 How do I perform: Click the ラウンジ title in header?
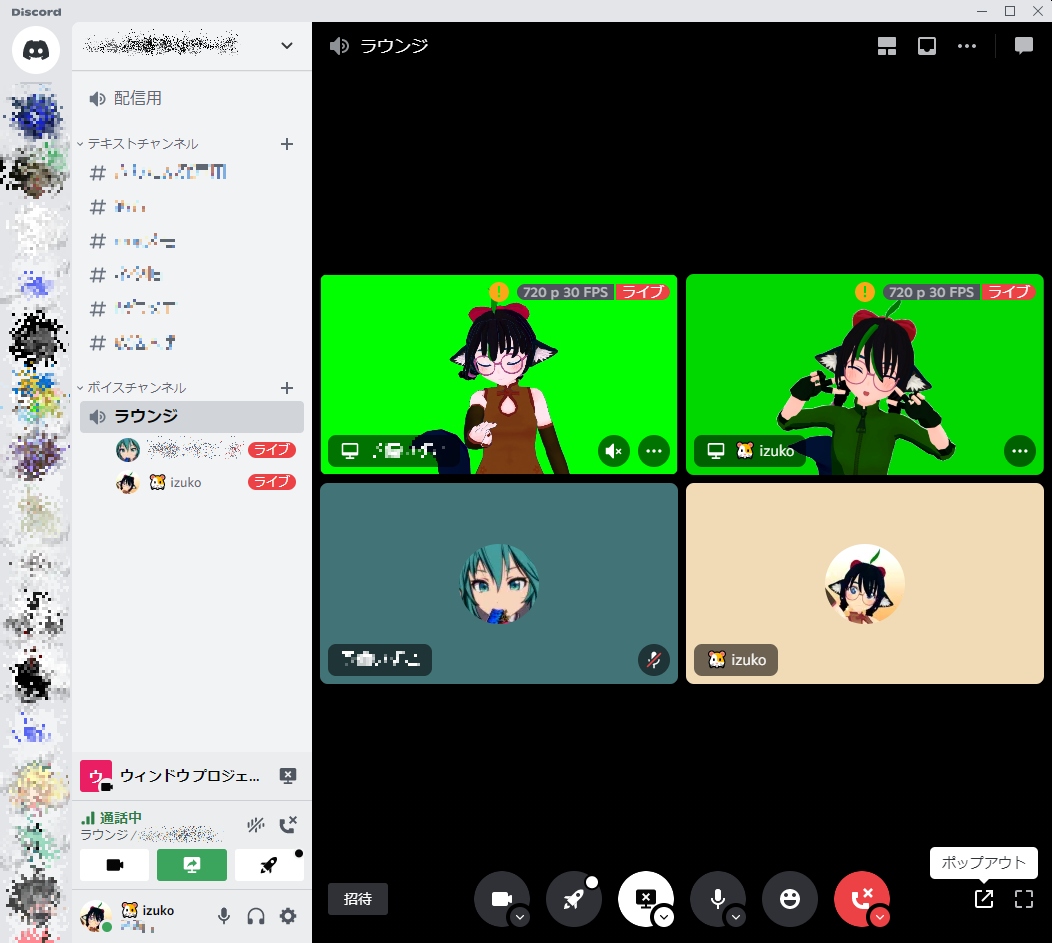tap(394, 46)
